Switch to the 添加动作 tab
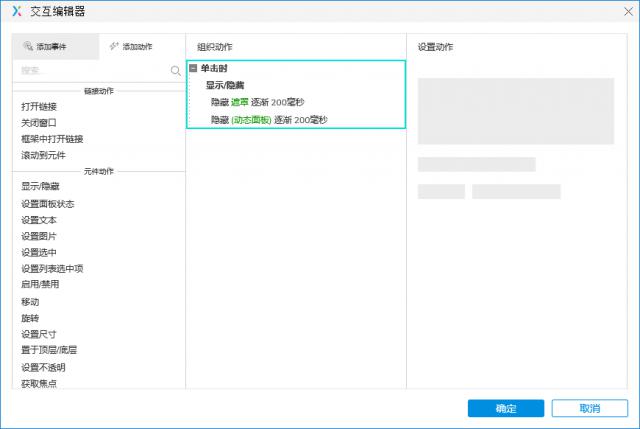 point(131,47)
